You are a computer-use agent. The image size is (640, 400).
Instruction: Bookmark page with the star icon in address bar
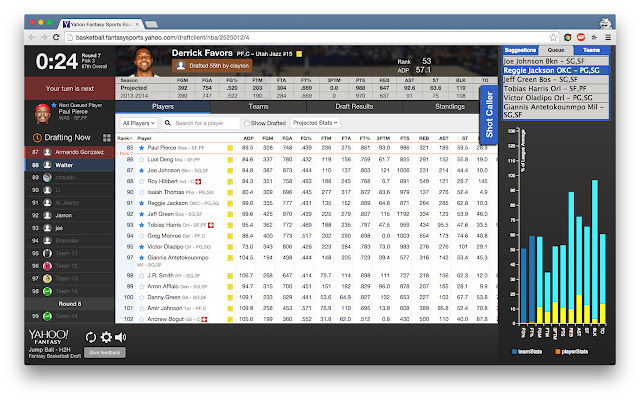coord(553,38)
